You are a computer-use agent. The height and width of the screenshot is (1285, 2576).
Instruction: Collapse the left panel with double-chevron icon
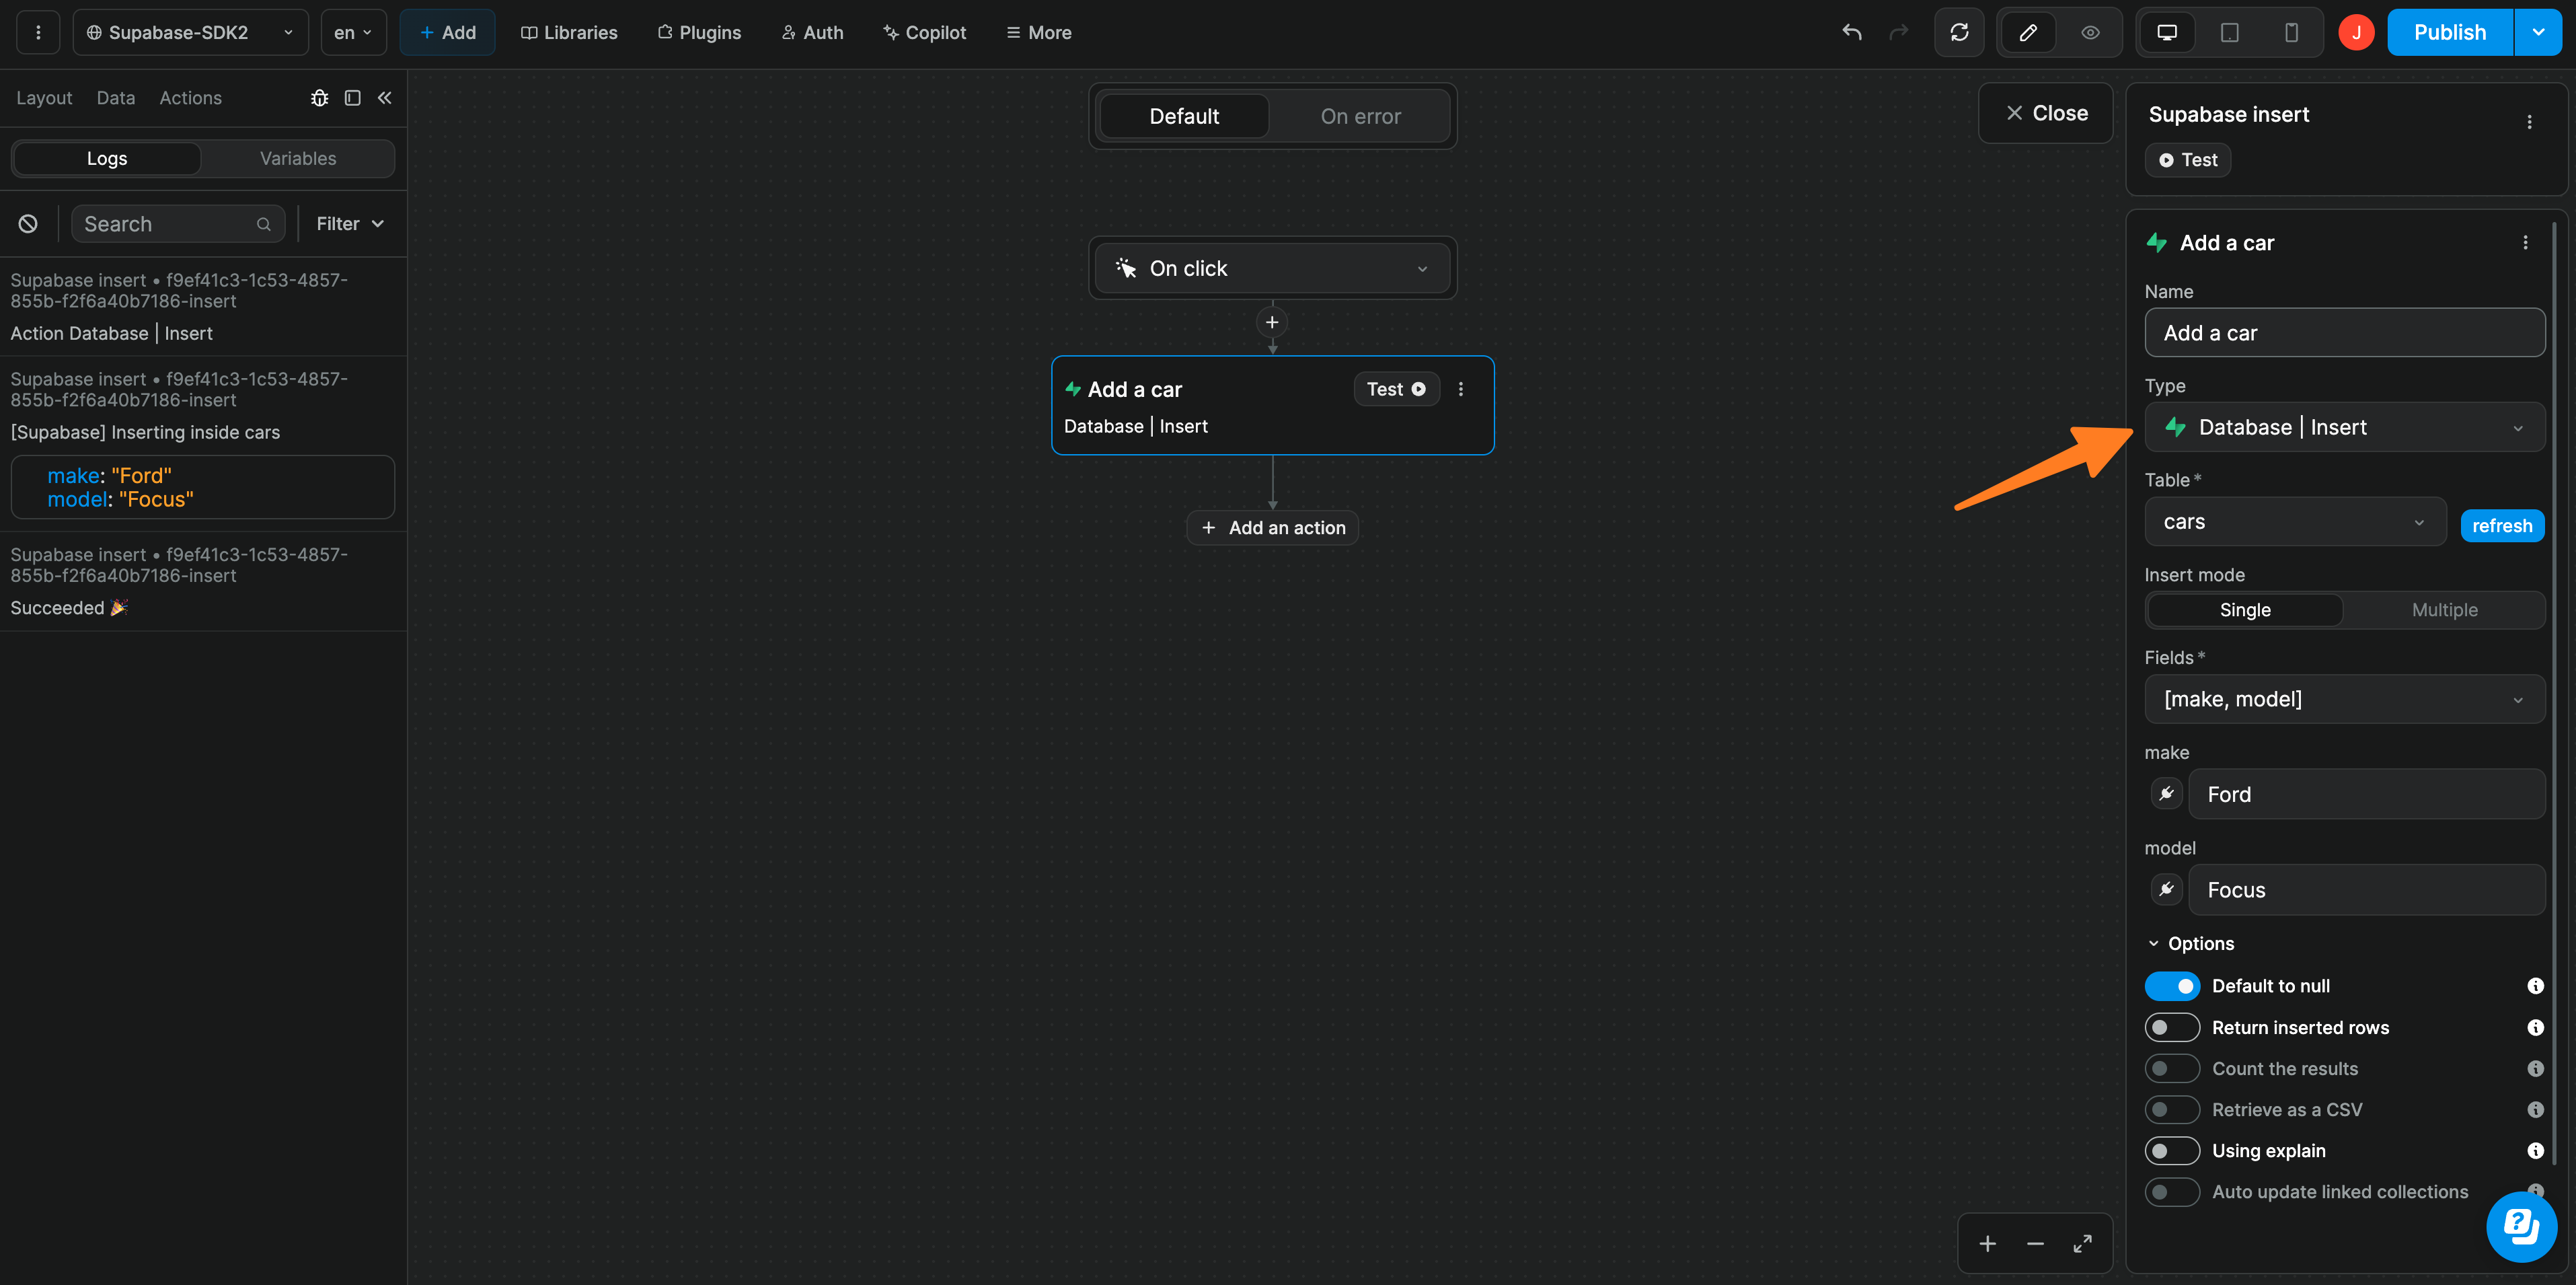point(385,97)
